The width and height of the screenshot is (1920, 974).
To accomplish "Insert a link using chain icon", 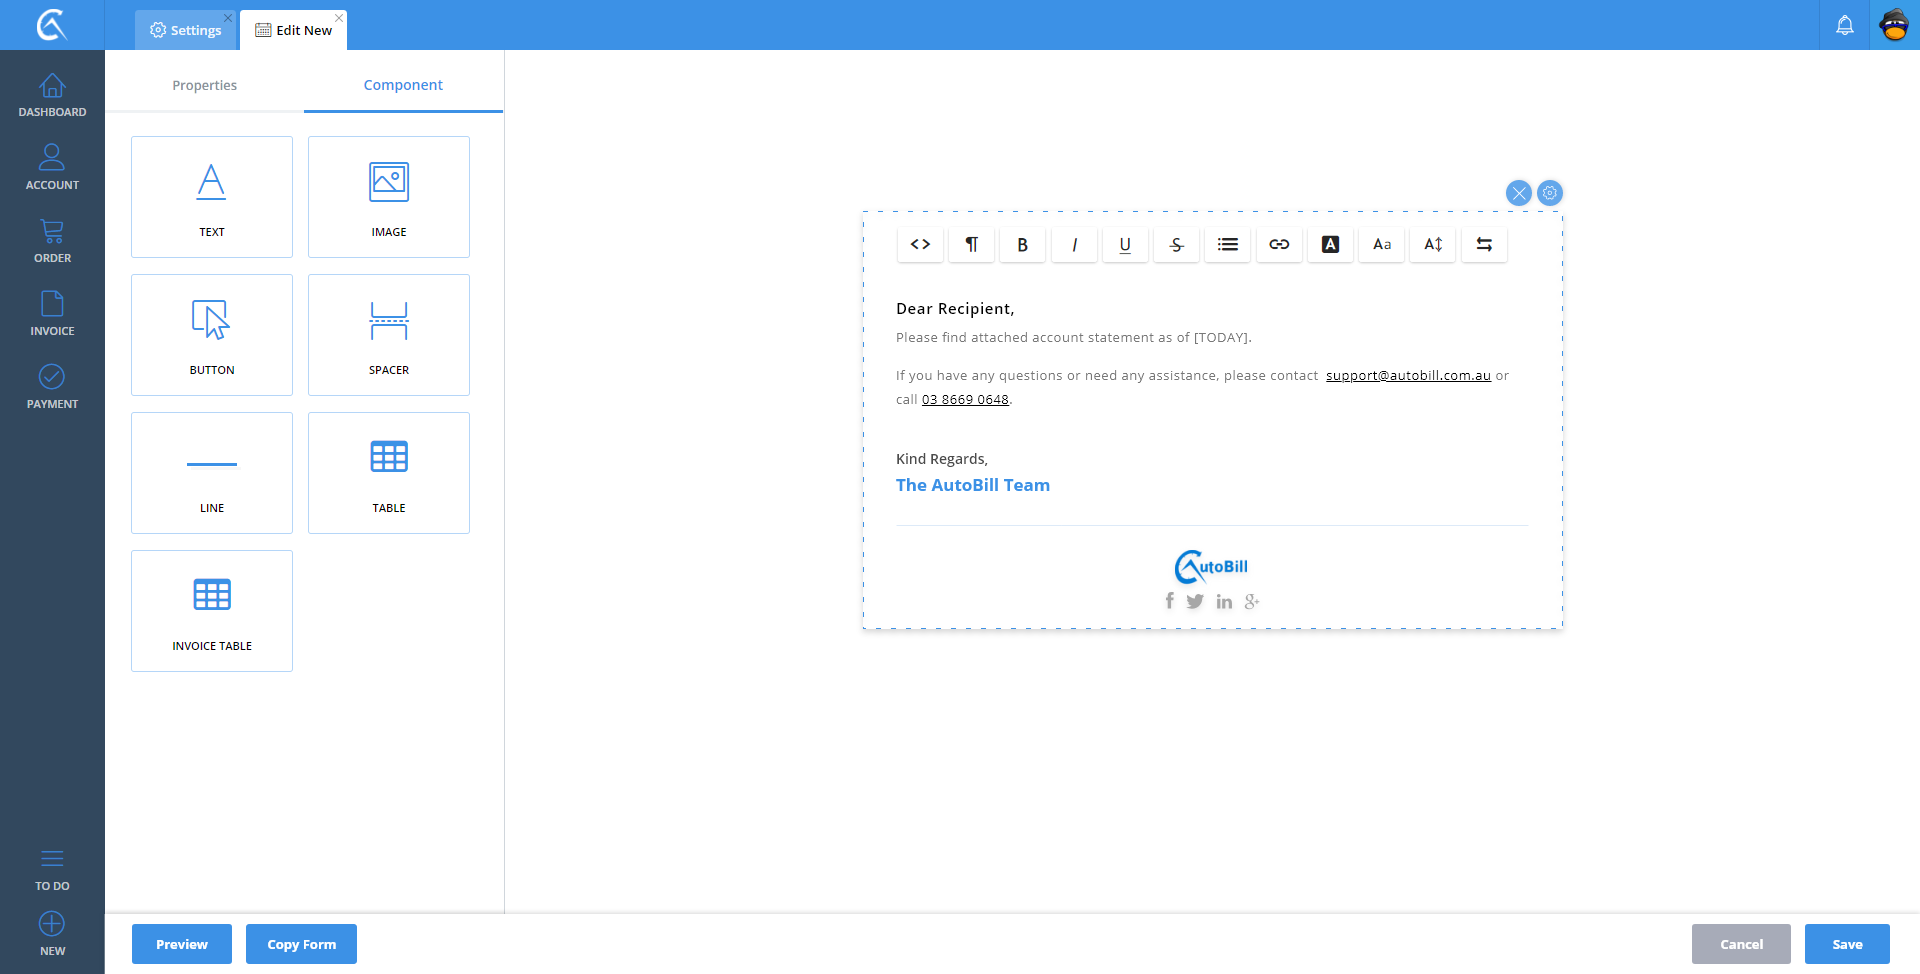I will (x=1279, y=245).
